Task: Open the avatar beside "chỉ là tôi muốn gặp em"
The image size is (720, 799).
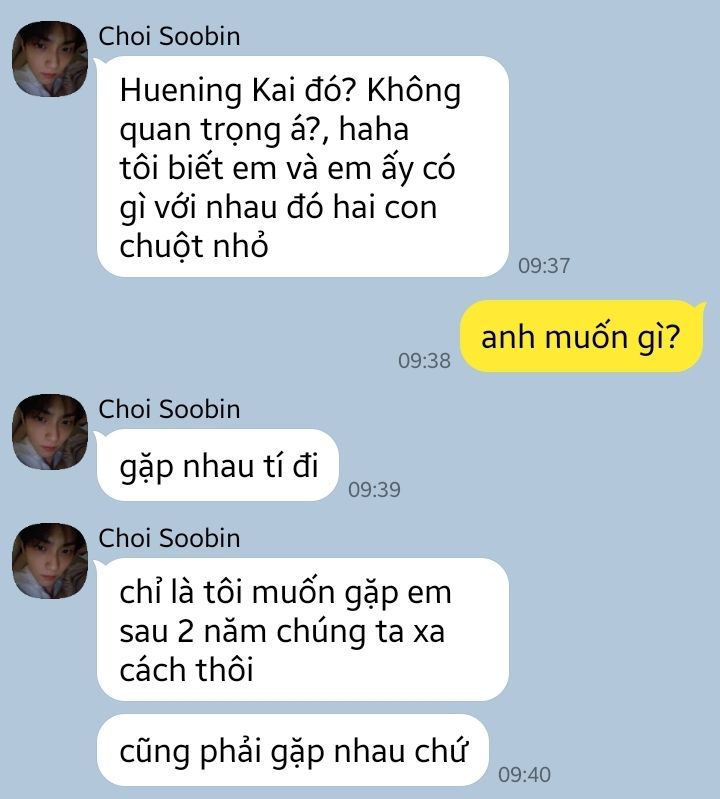Action: click(50, 561)
